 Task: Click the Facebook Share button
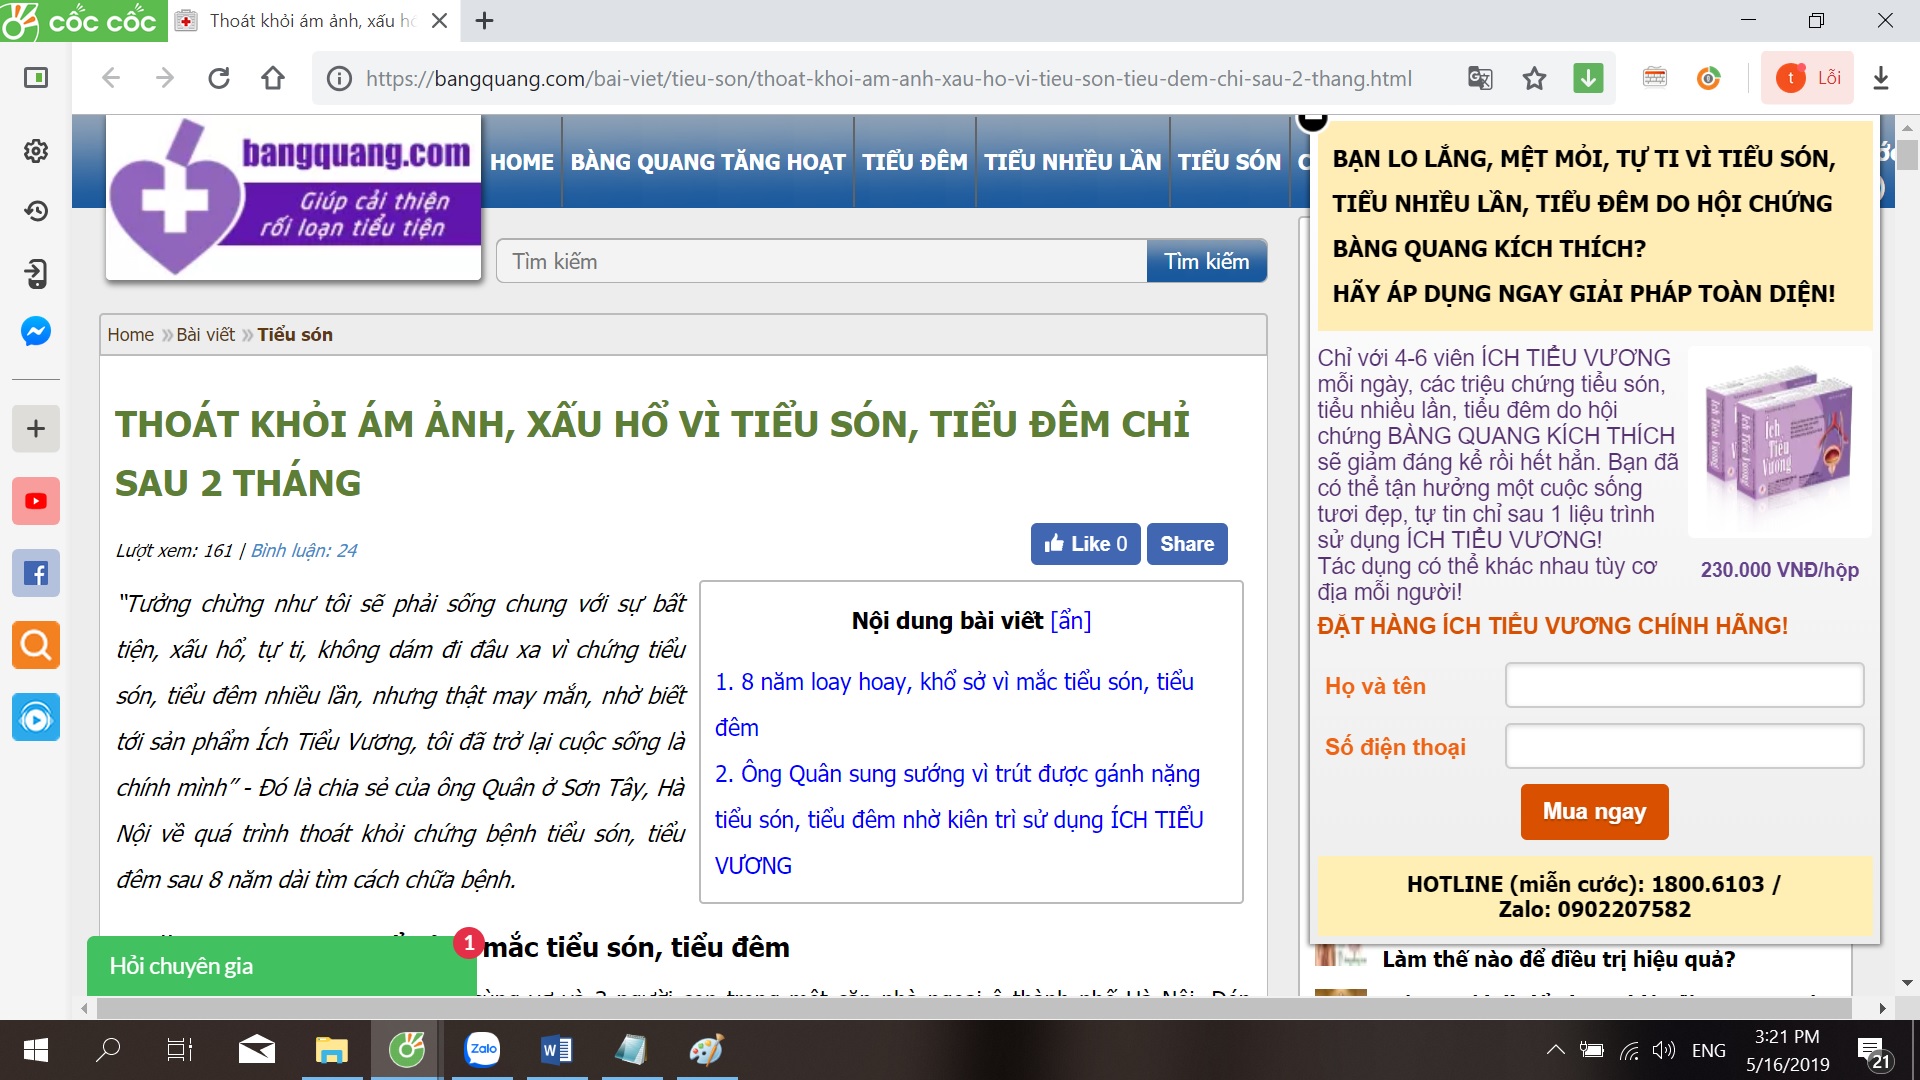pos(1186,544)
